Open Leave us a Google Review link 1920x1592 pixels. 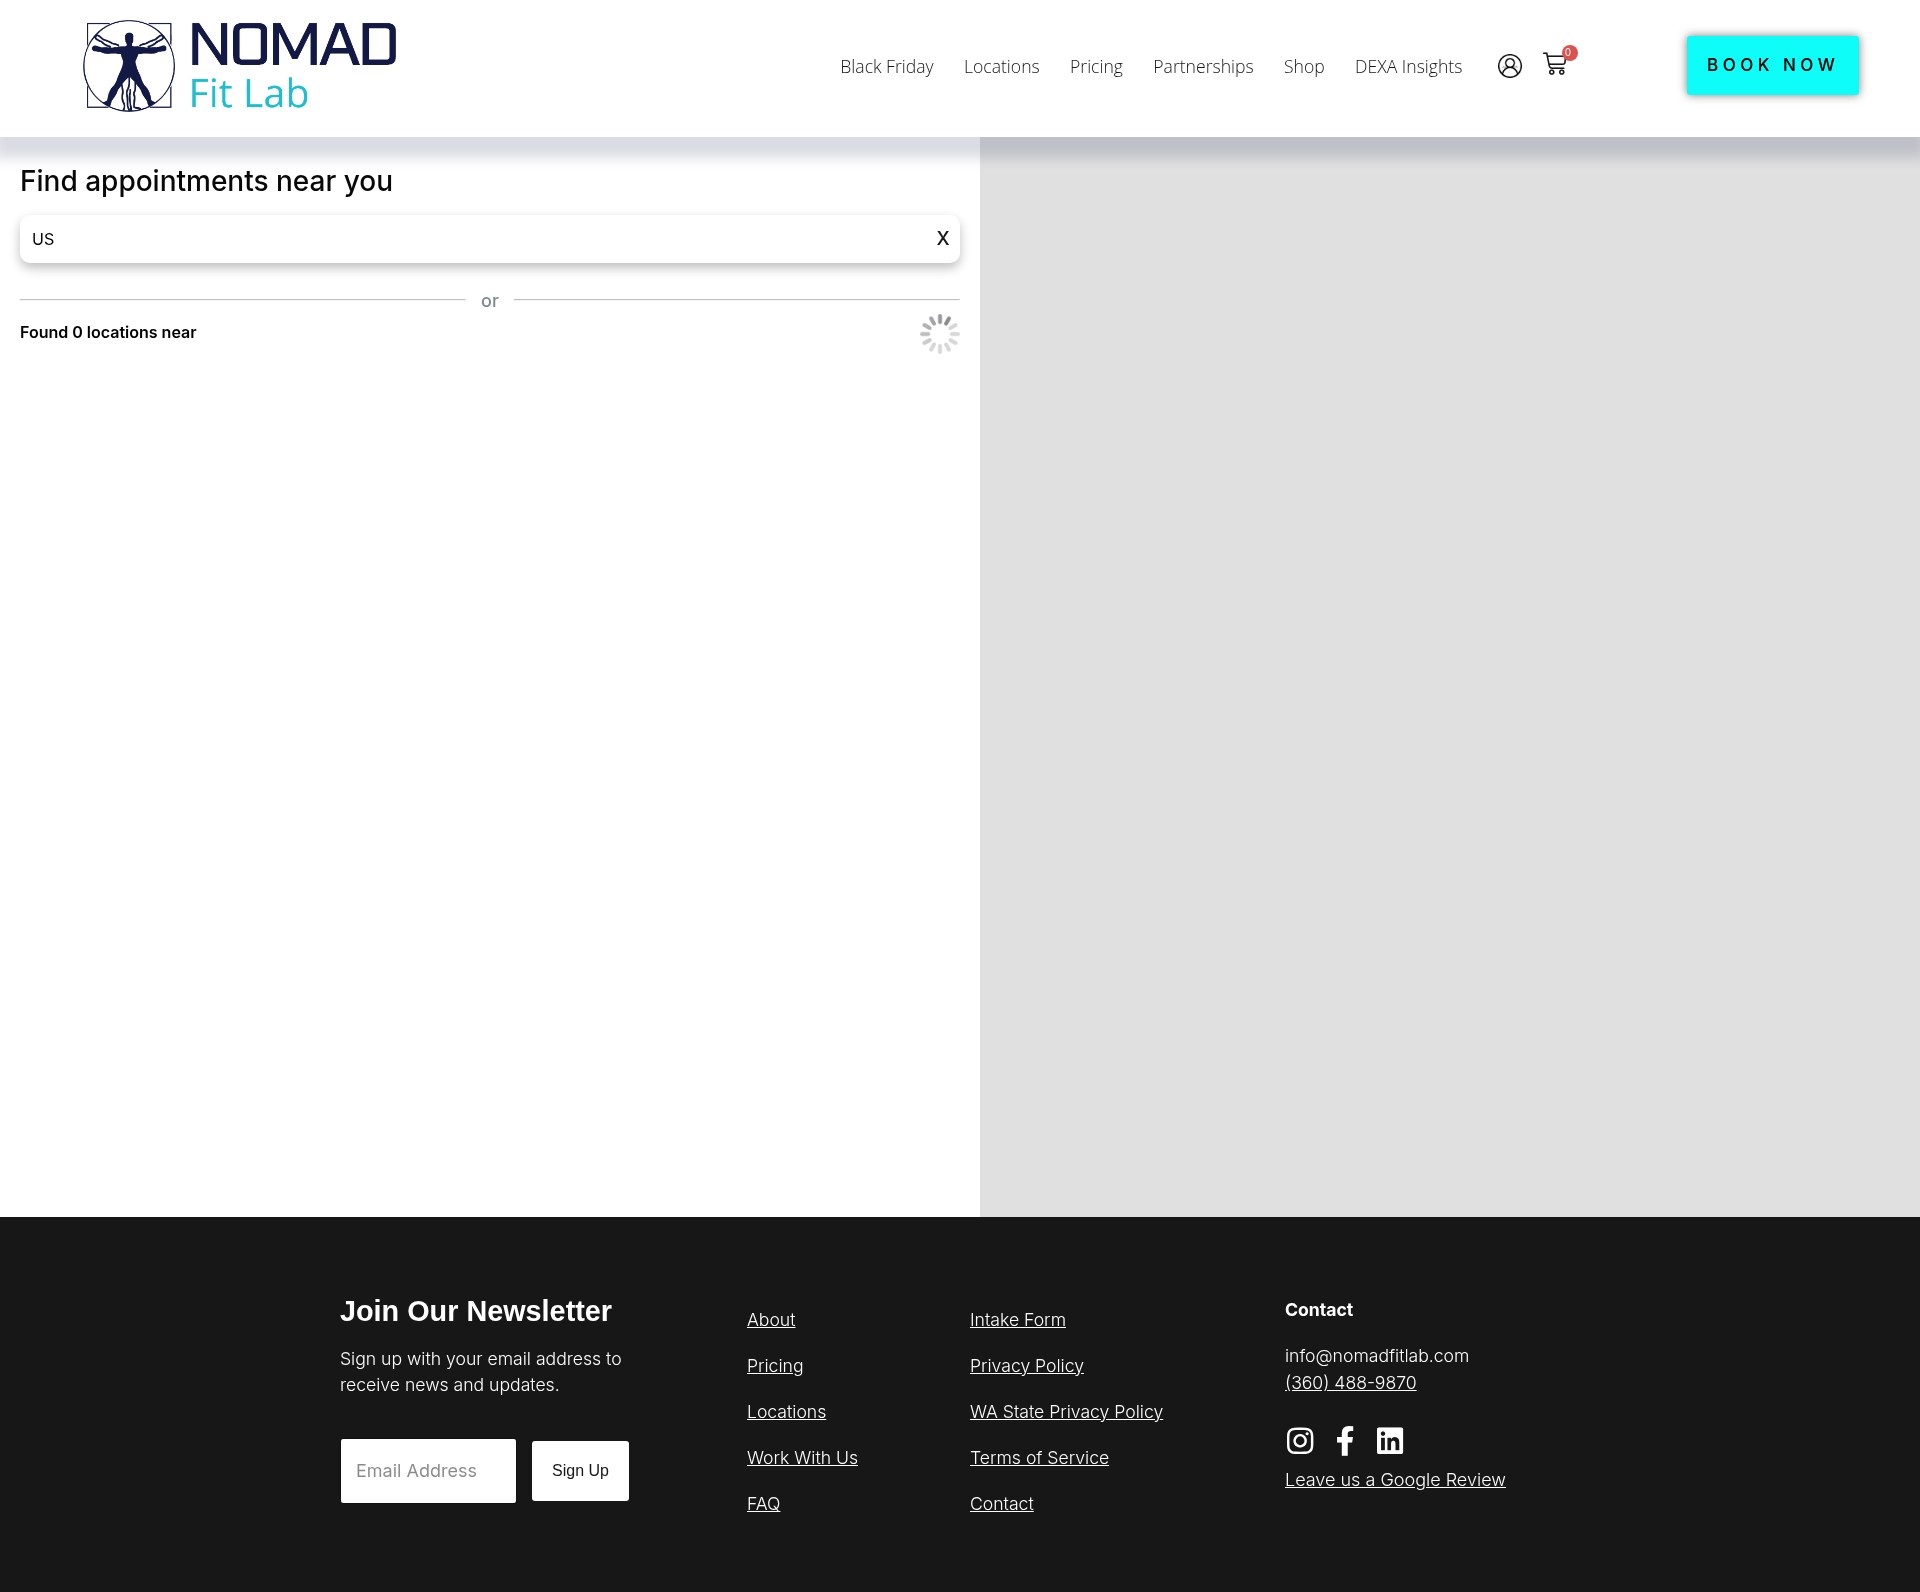[1395, 1480]
